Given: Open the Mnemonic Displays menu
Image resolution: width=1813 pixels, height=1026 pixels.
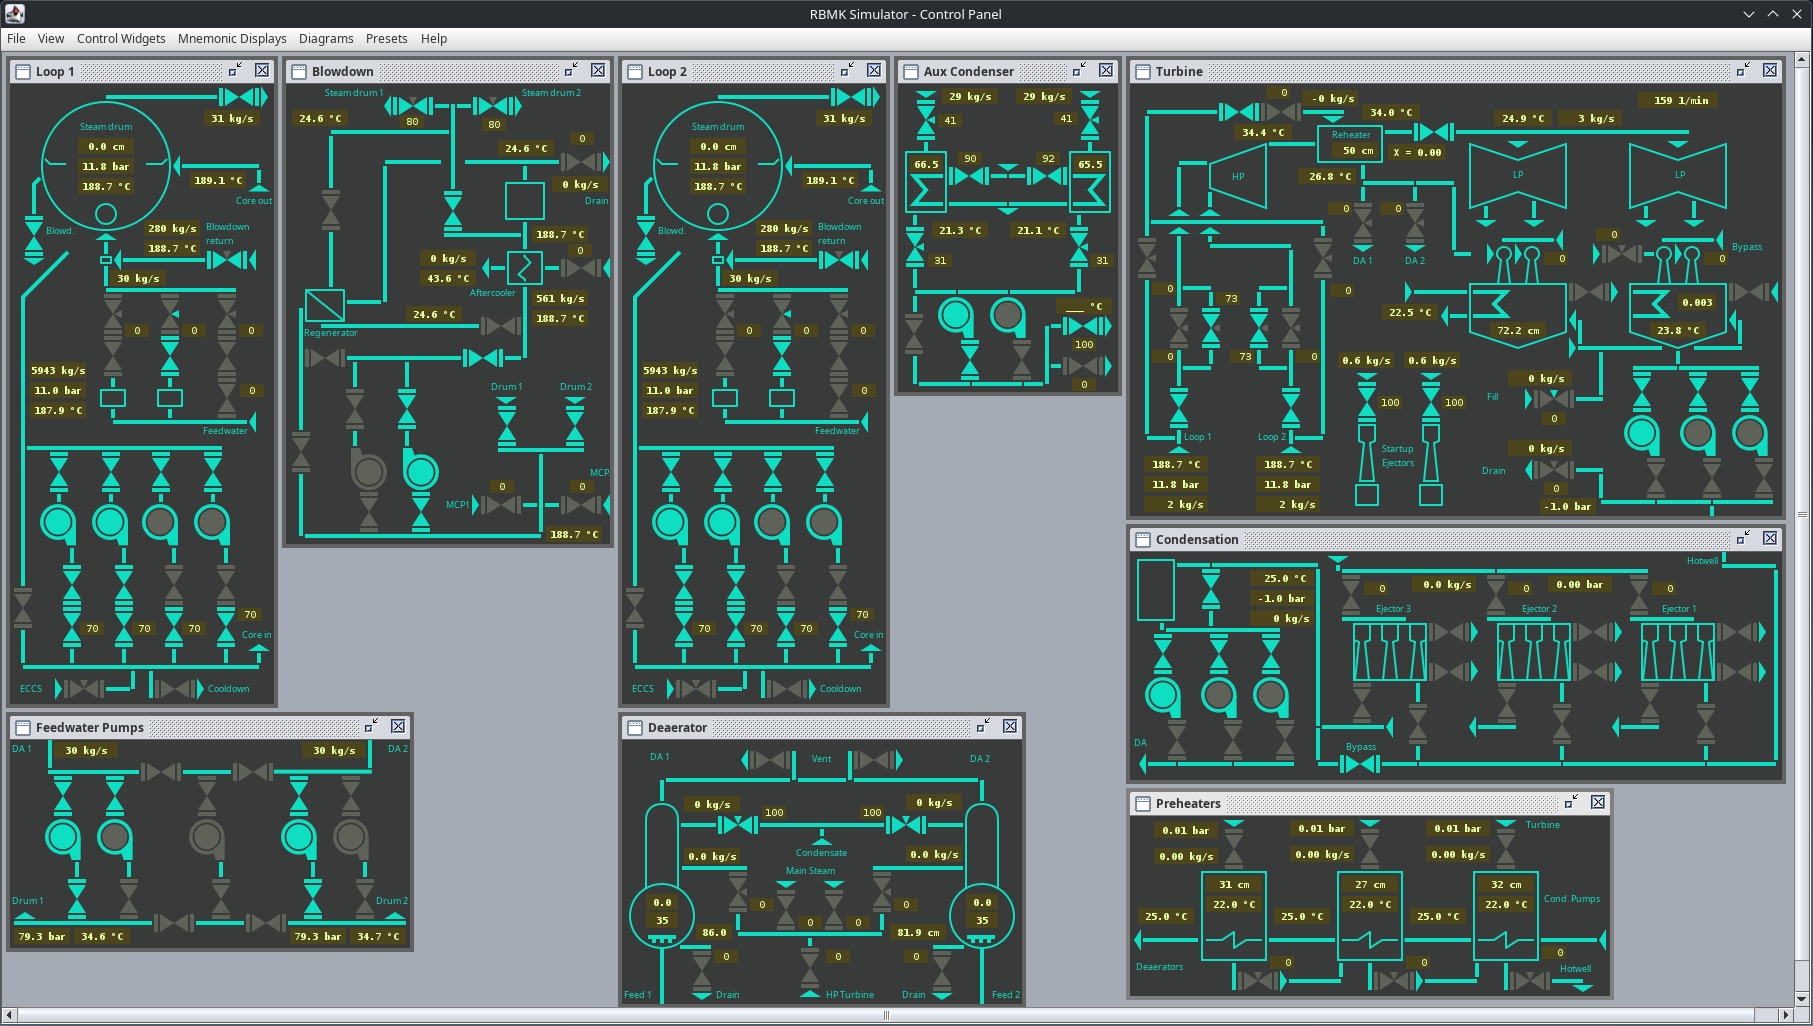Looking at the screenshot, I should coord(232,38).
